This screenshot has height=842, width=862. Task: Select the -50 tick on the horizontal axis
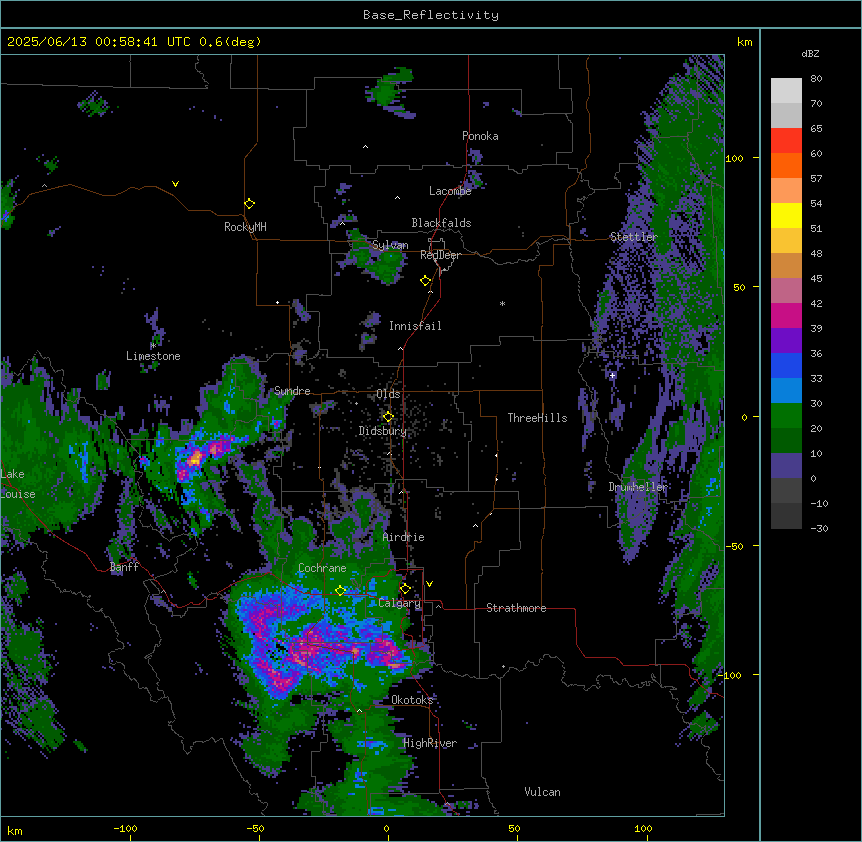click(x=255, y=828)
